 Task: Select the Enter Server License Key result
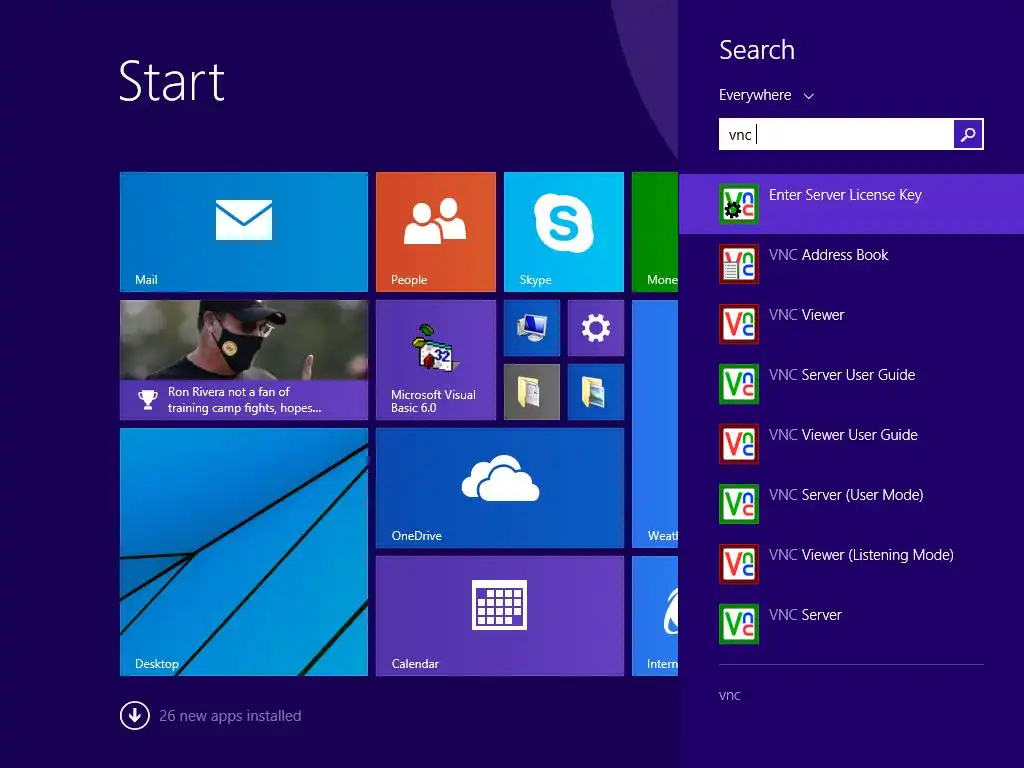(852, 204)
